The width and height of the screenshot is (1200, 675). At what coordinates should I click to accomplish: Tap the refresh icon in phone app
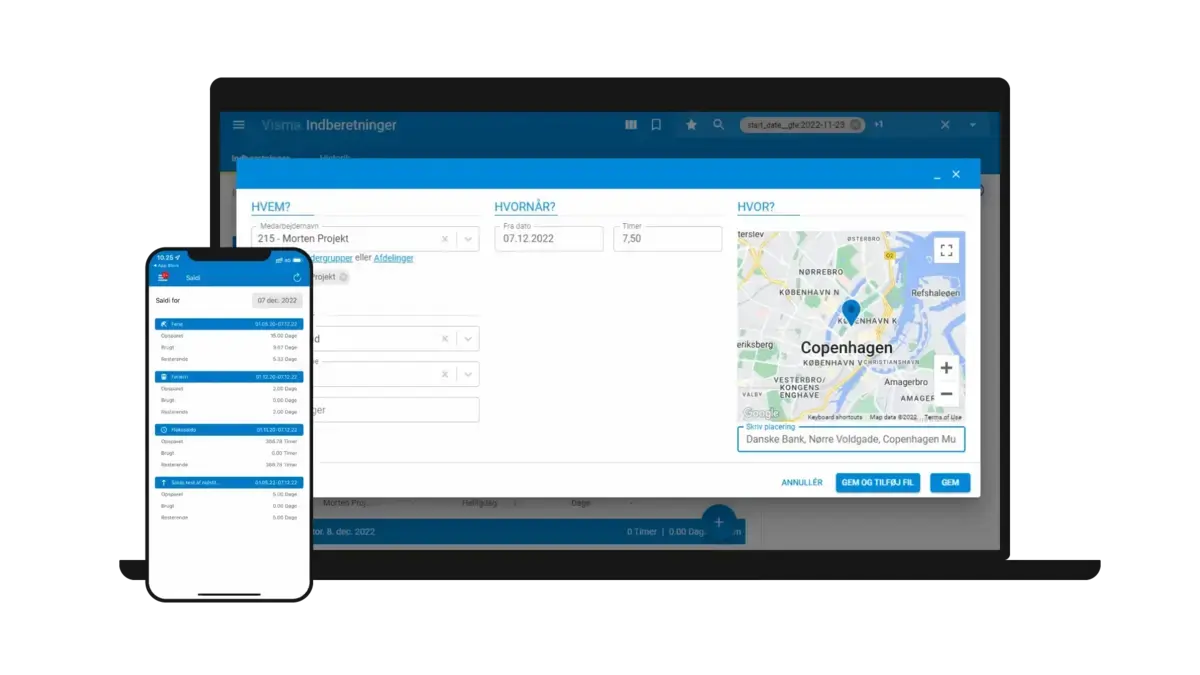pyautogui.click(x=297, y=277)
